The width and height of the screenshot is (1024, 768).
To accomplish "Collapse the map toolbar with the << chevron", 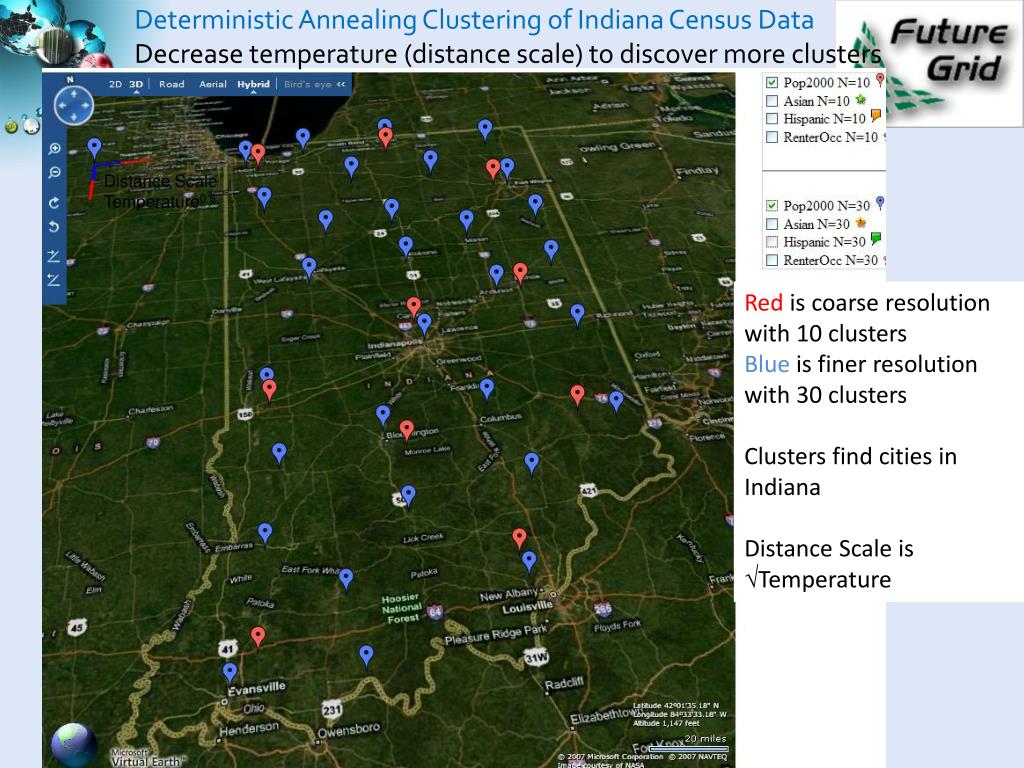I will click(x=341, y=84).
